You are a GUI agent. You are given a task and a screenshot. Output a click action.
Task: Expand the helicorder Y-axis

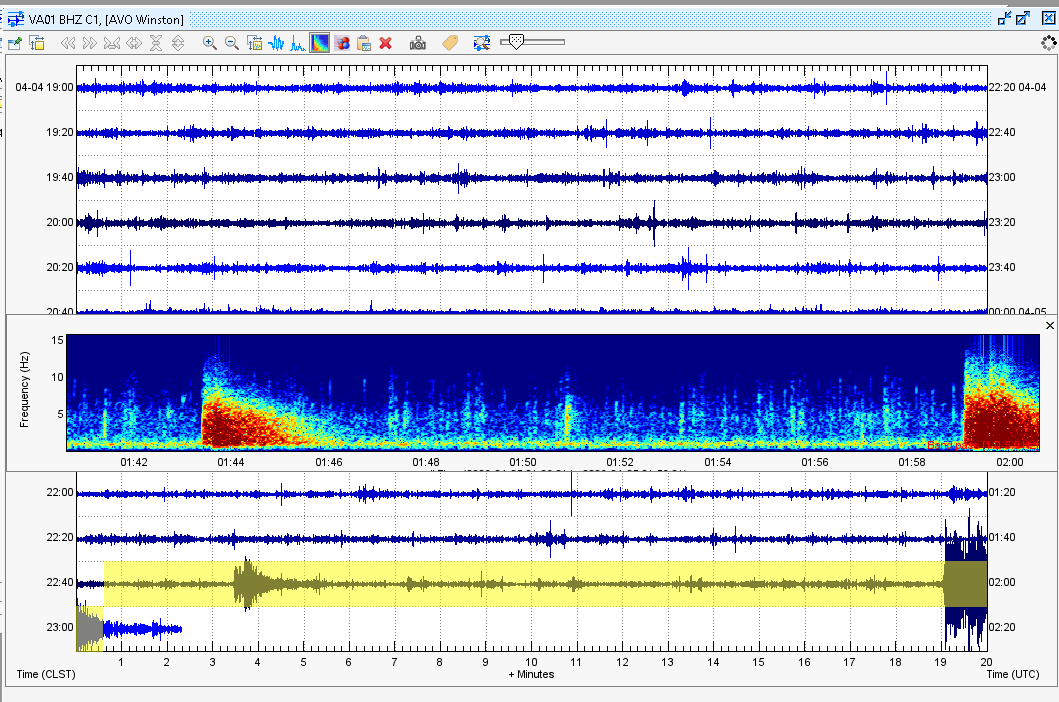[x=178, y=43]
